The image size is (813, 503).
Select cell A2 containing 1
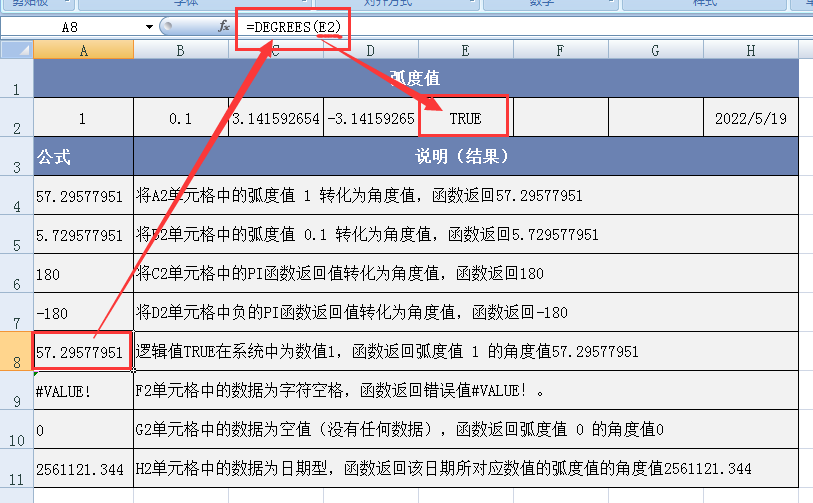83,118
